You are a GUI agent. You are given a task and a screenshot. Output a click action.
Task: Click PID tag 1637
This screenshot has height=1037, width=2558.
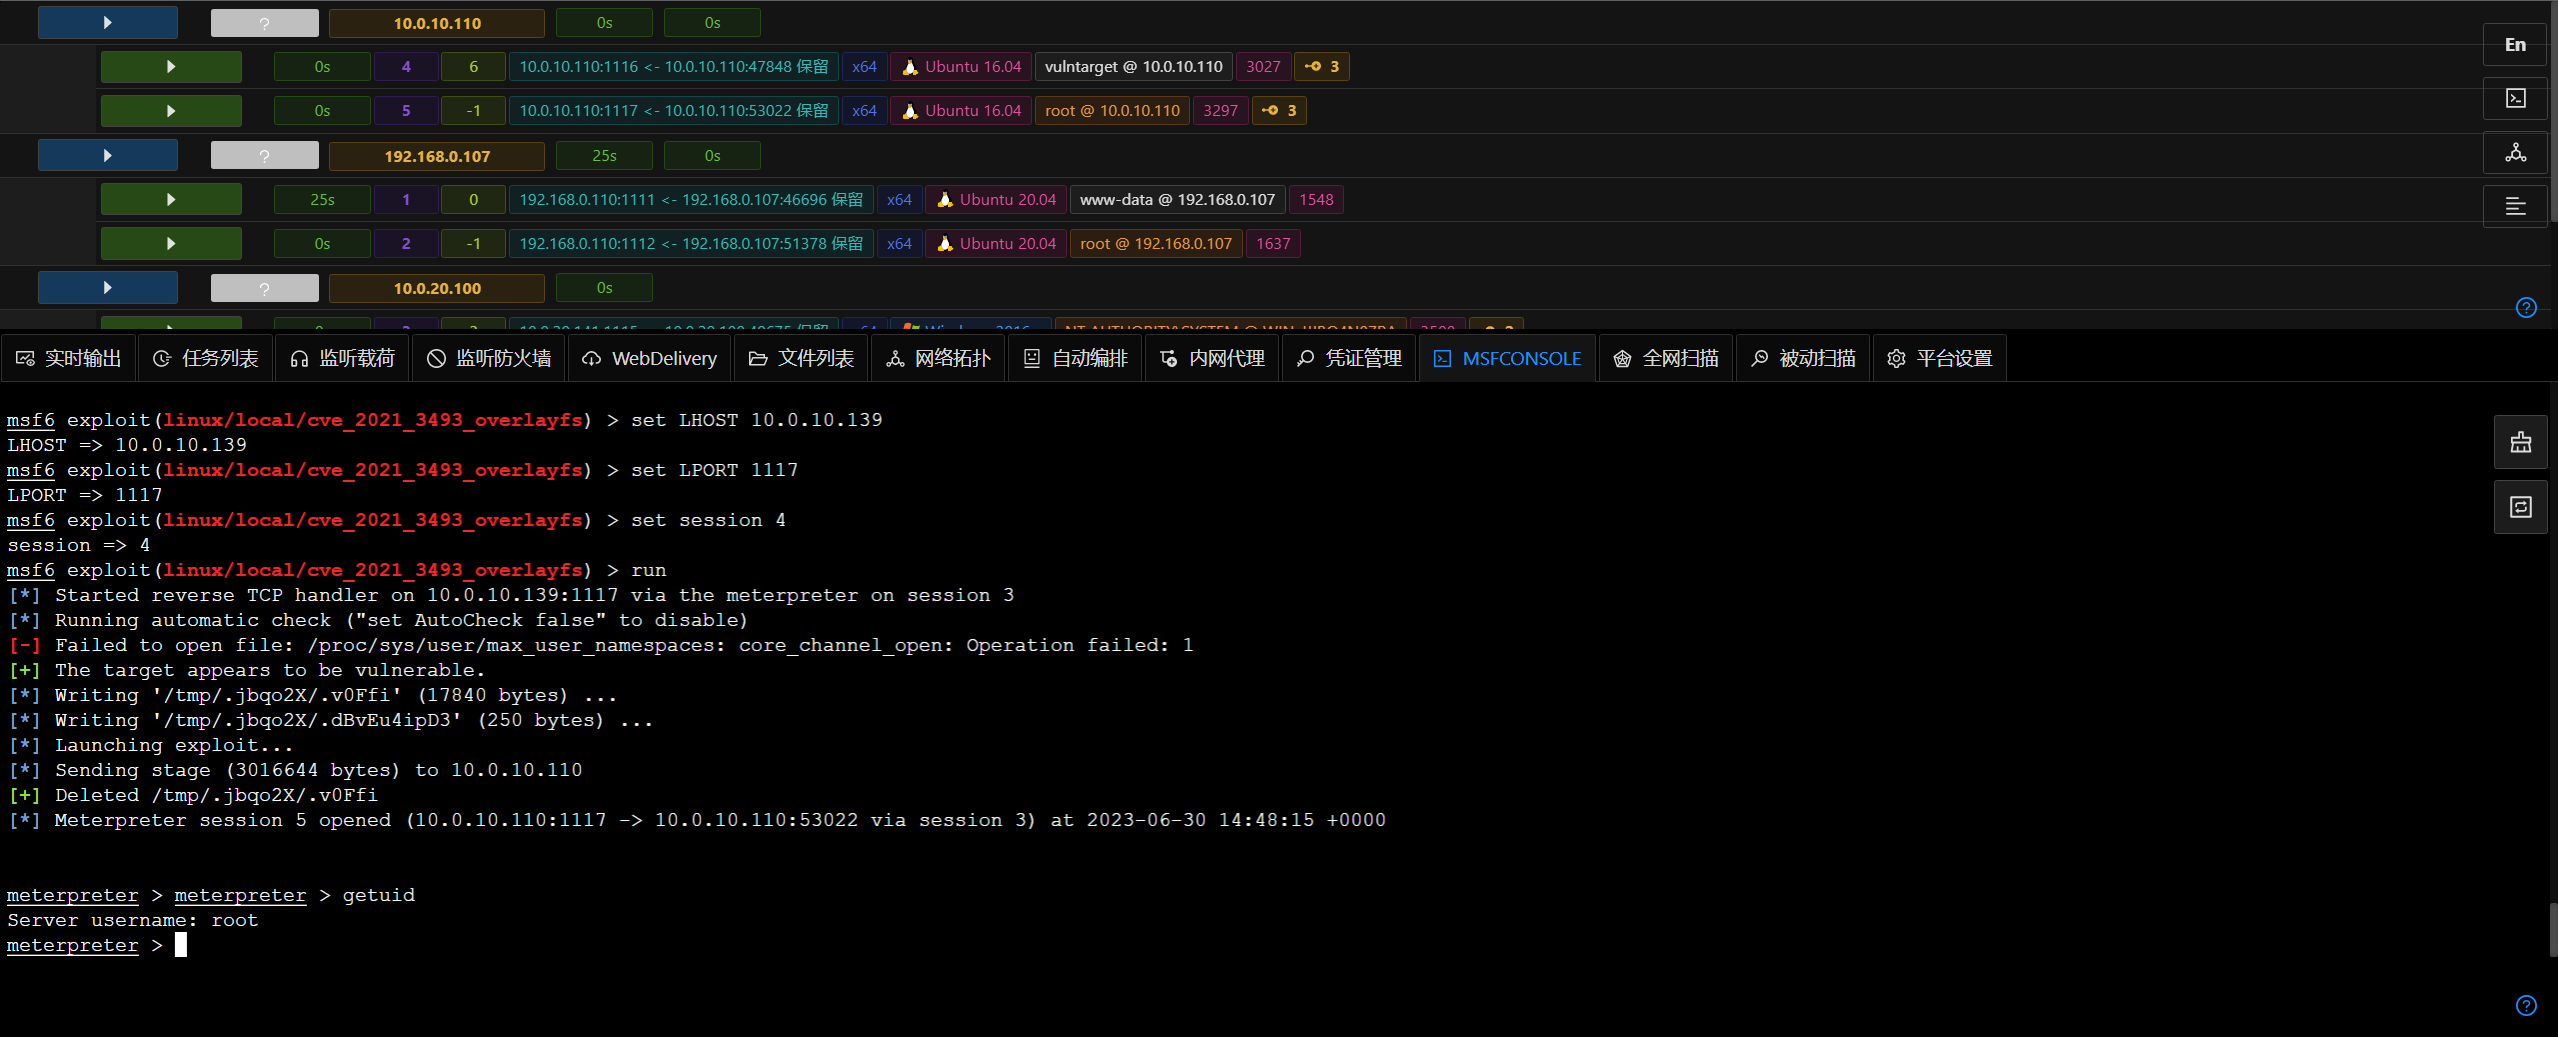click(1273, 244)
